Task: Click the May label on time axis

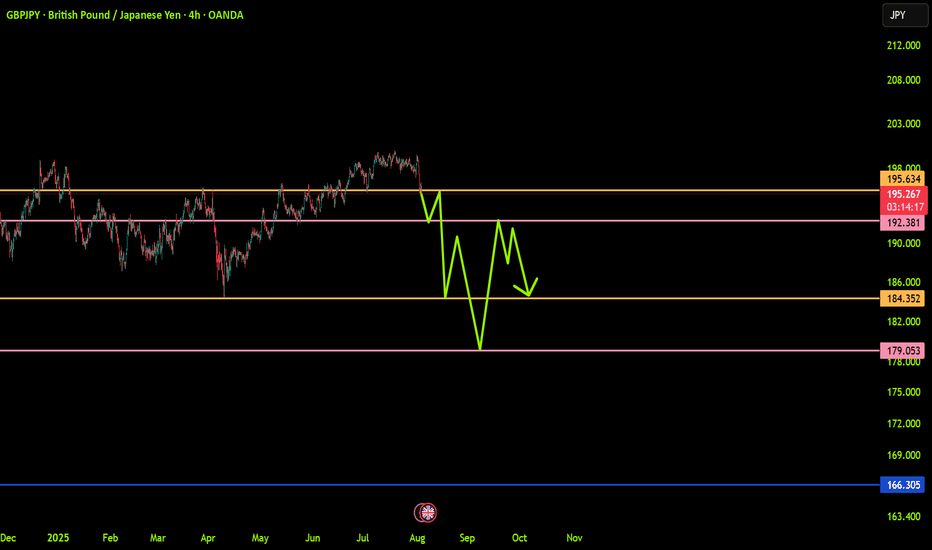Action: (x=260, y=538)
